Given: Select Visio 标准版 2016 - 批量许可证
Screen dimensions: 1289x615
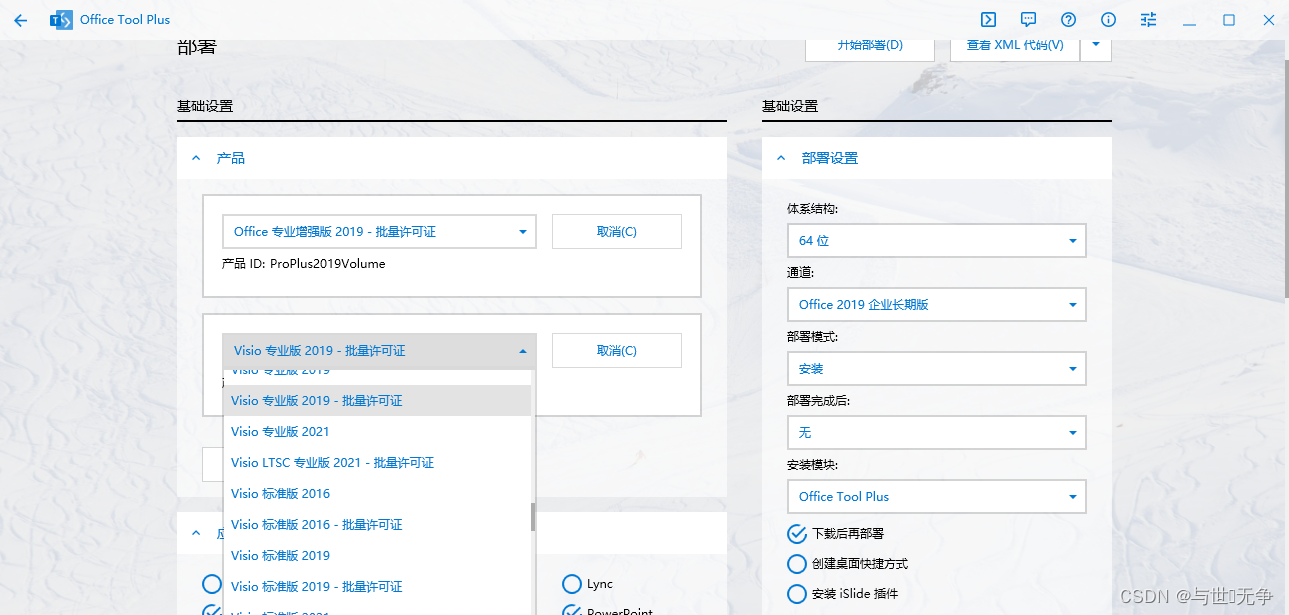Looking at the screenshot, I should (x=377, y=524).
